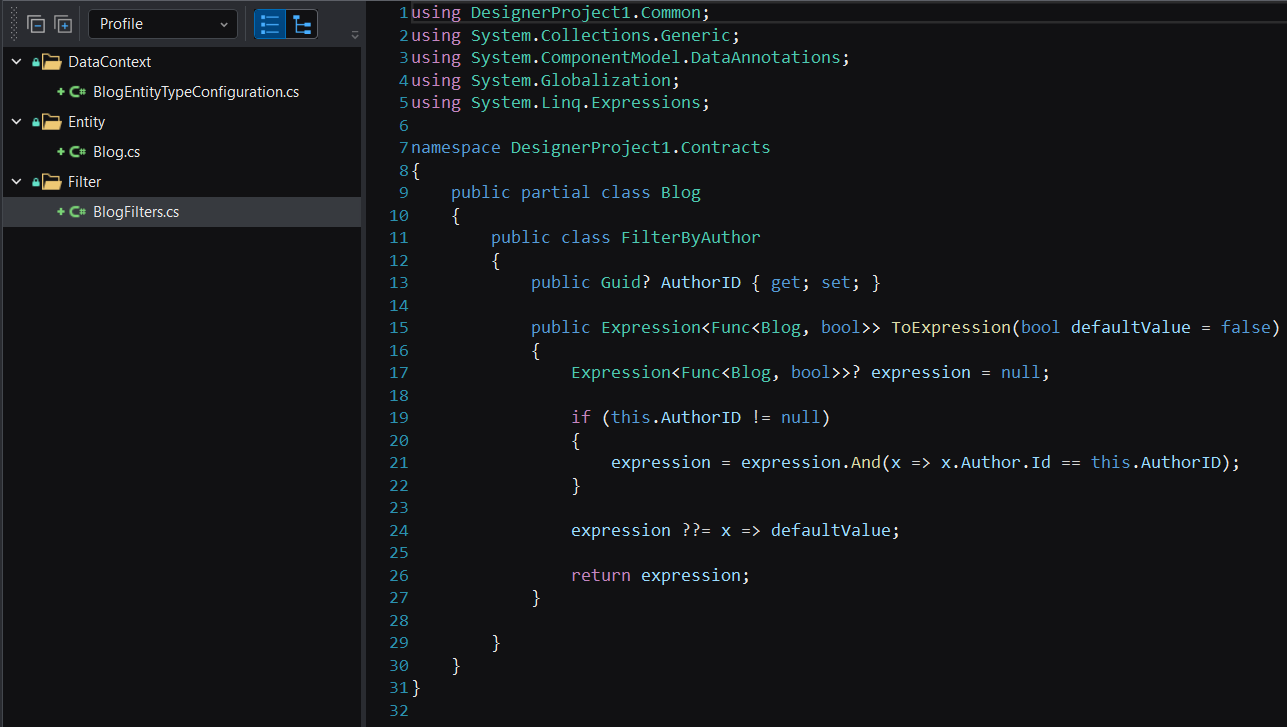This screenshot has width=1287, height=727.
Task: Switch to the flat list view mode
Action: [269, 24]
